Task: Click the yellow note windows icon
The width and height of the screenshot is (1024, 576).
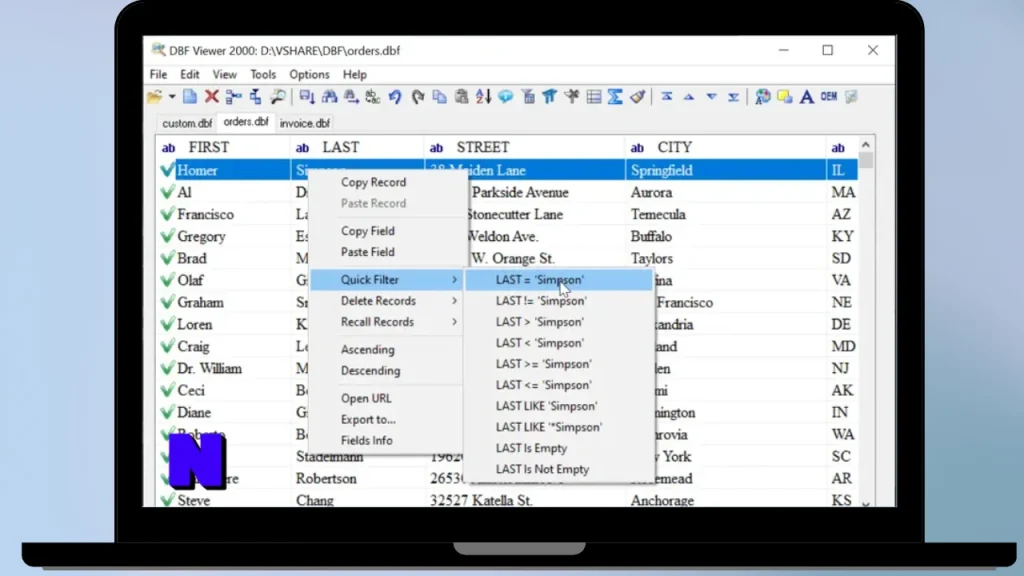Action: point(784,97)
